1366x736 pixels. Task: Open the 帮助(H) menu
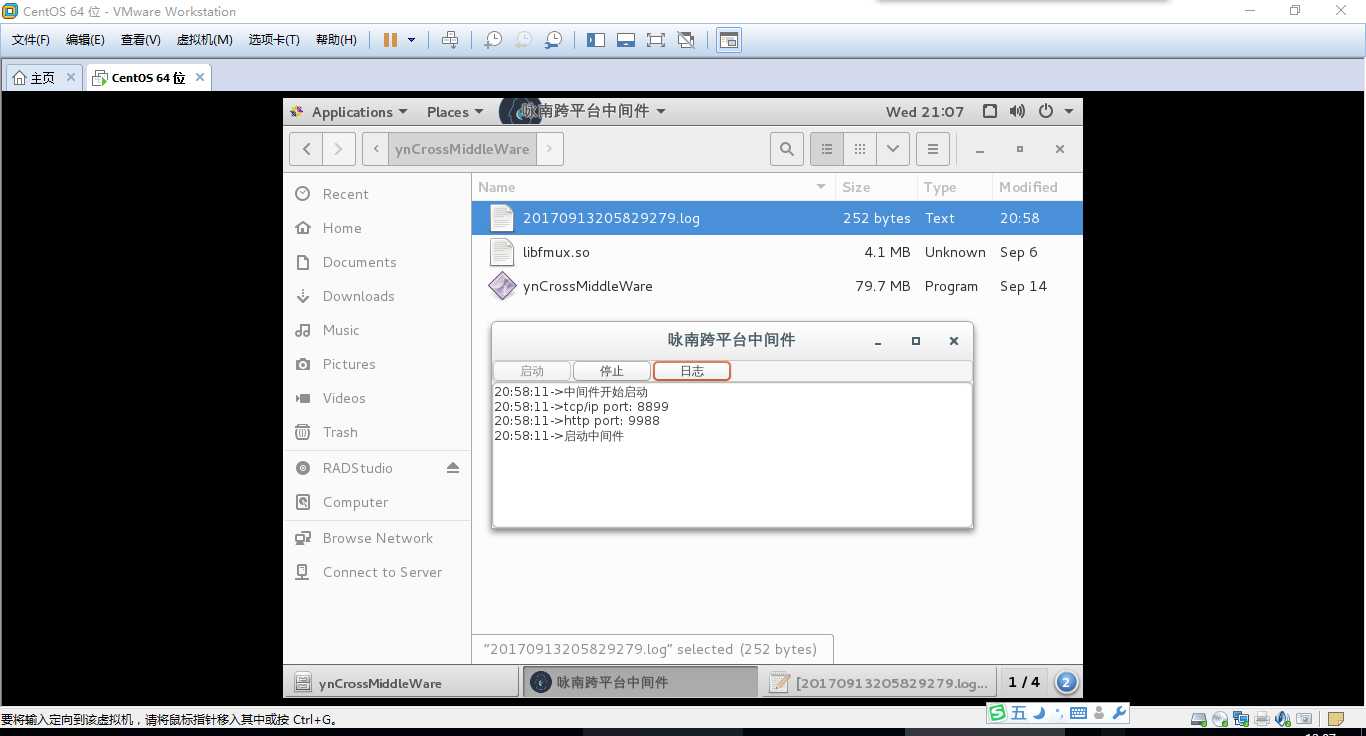point(336,40)
